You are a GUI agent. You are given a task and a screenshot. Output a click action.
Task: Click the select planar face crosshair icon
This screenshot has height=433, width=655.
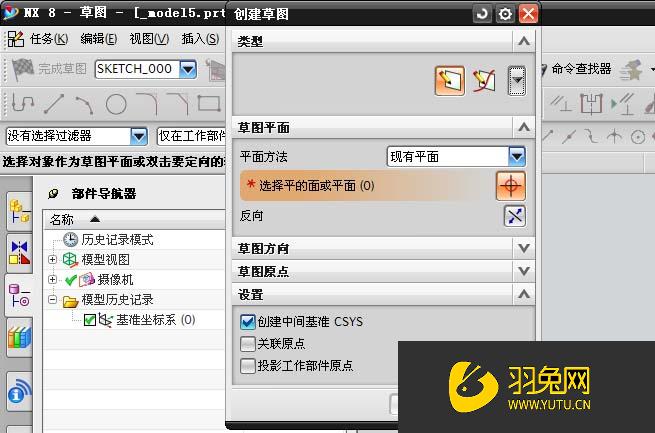511,185
